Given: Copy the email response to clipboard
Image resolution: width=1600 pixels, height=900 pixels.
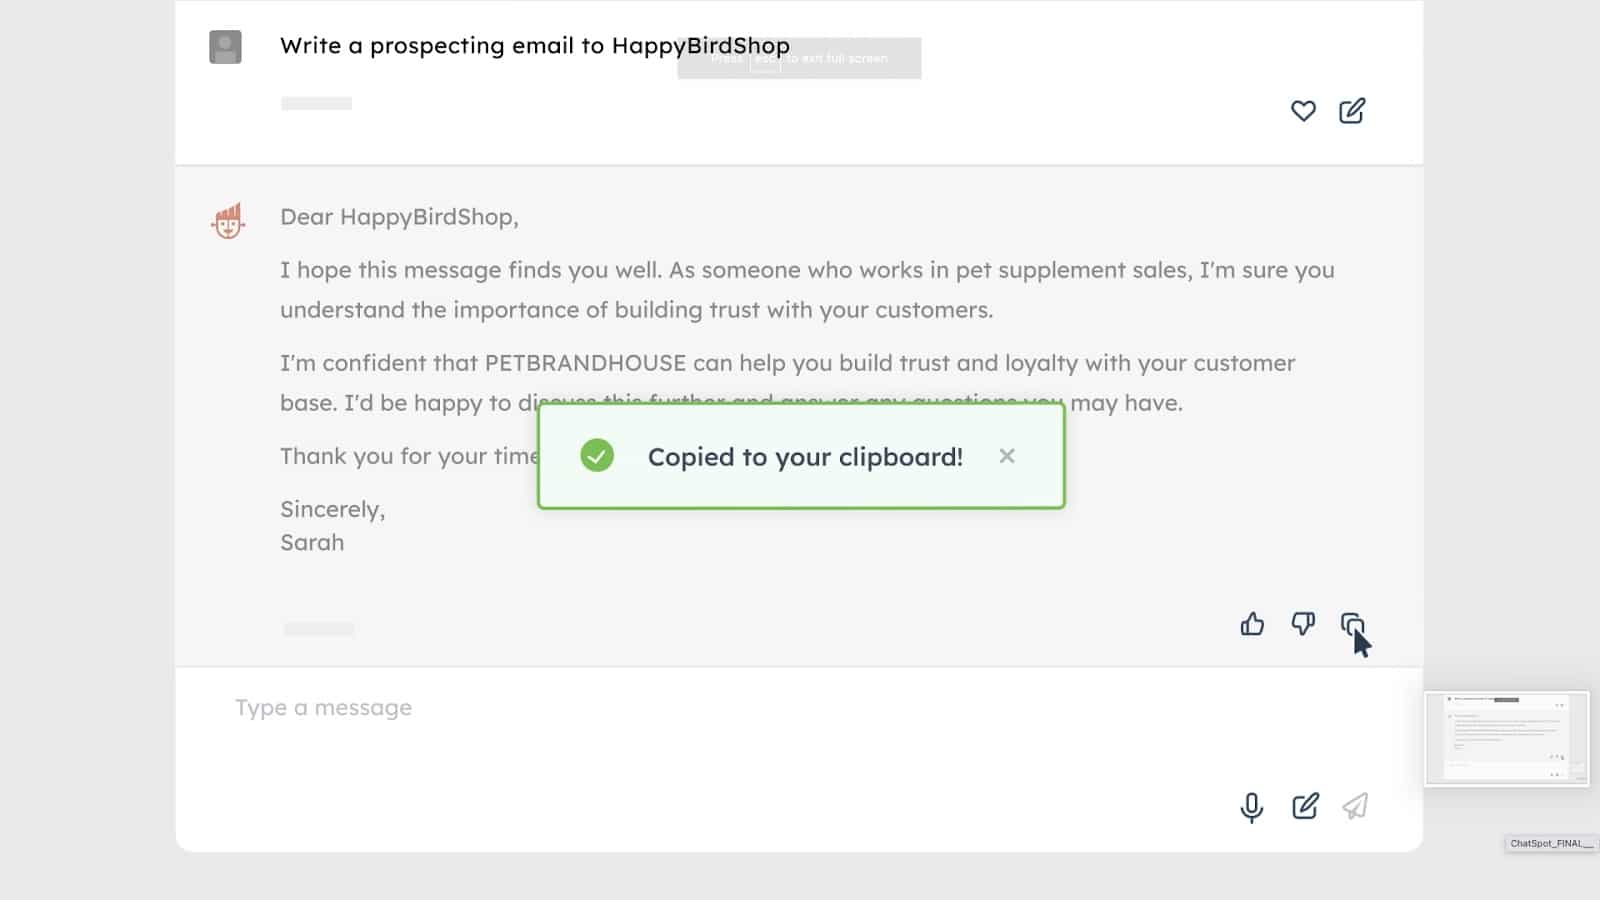Looking at the screenshot, I should (x=1351, y=625).
